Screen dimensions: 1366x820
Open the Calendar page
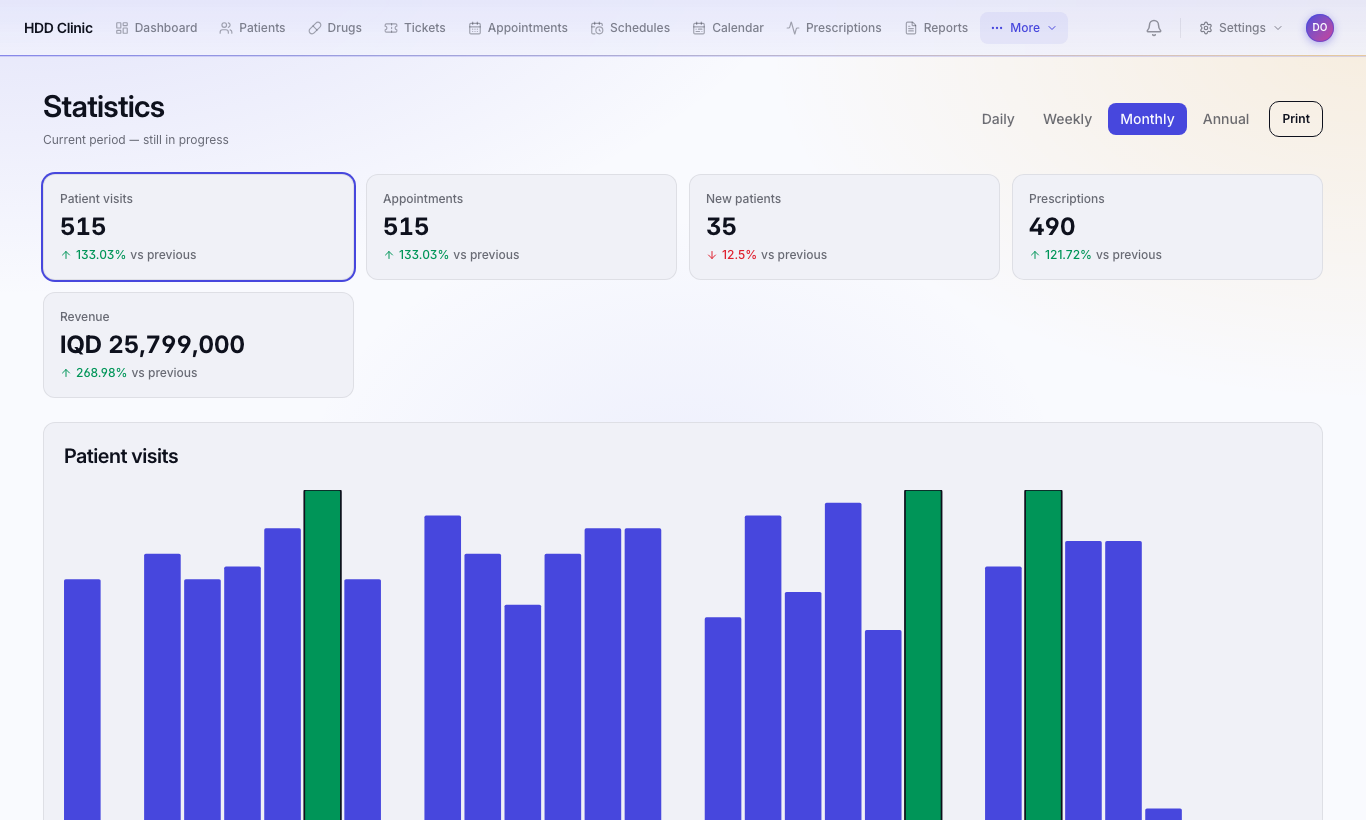(x=728, y=28)
